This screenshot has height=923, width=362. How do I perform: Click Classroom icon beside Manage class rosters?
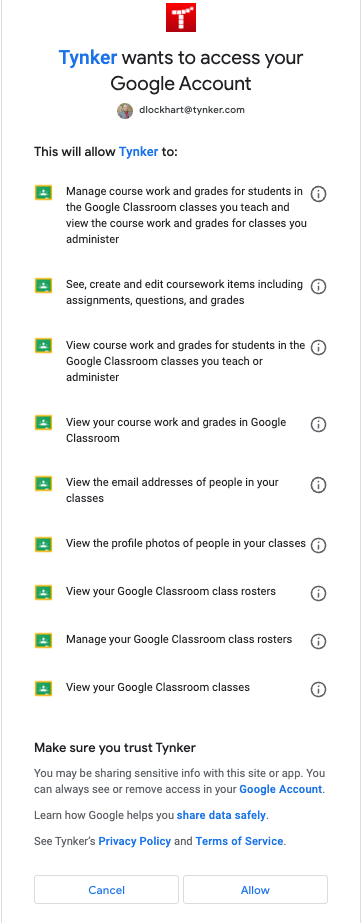pyautogui.click(x=44, y=640)
